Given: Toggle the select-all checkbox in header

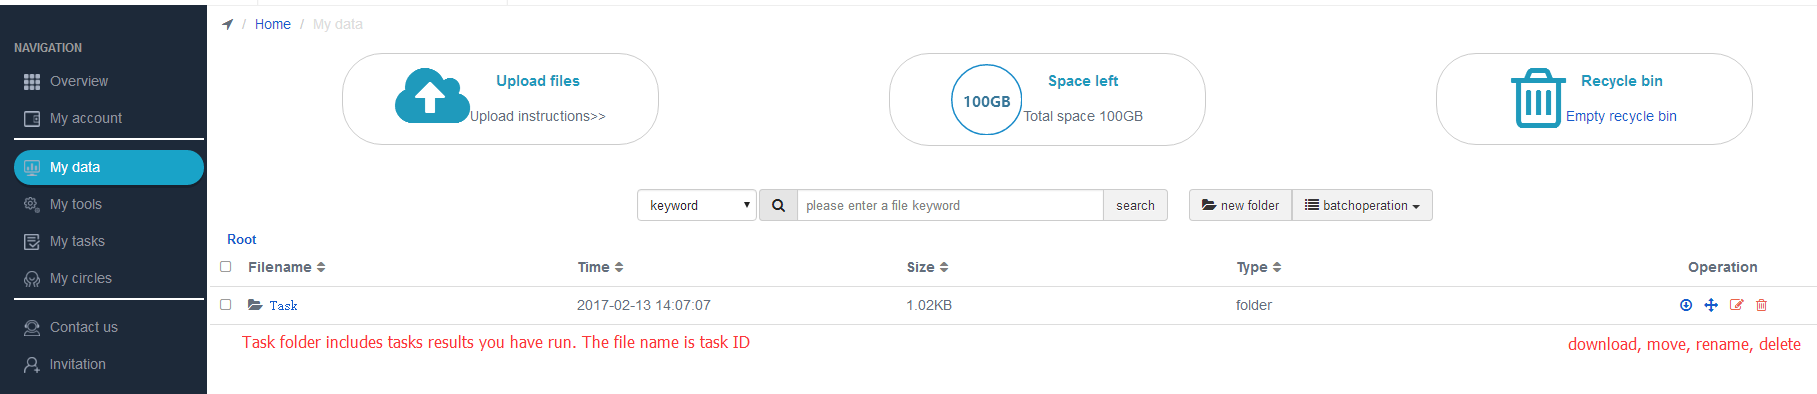Looking at the screenshot, I should 226,266.
